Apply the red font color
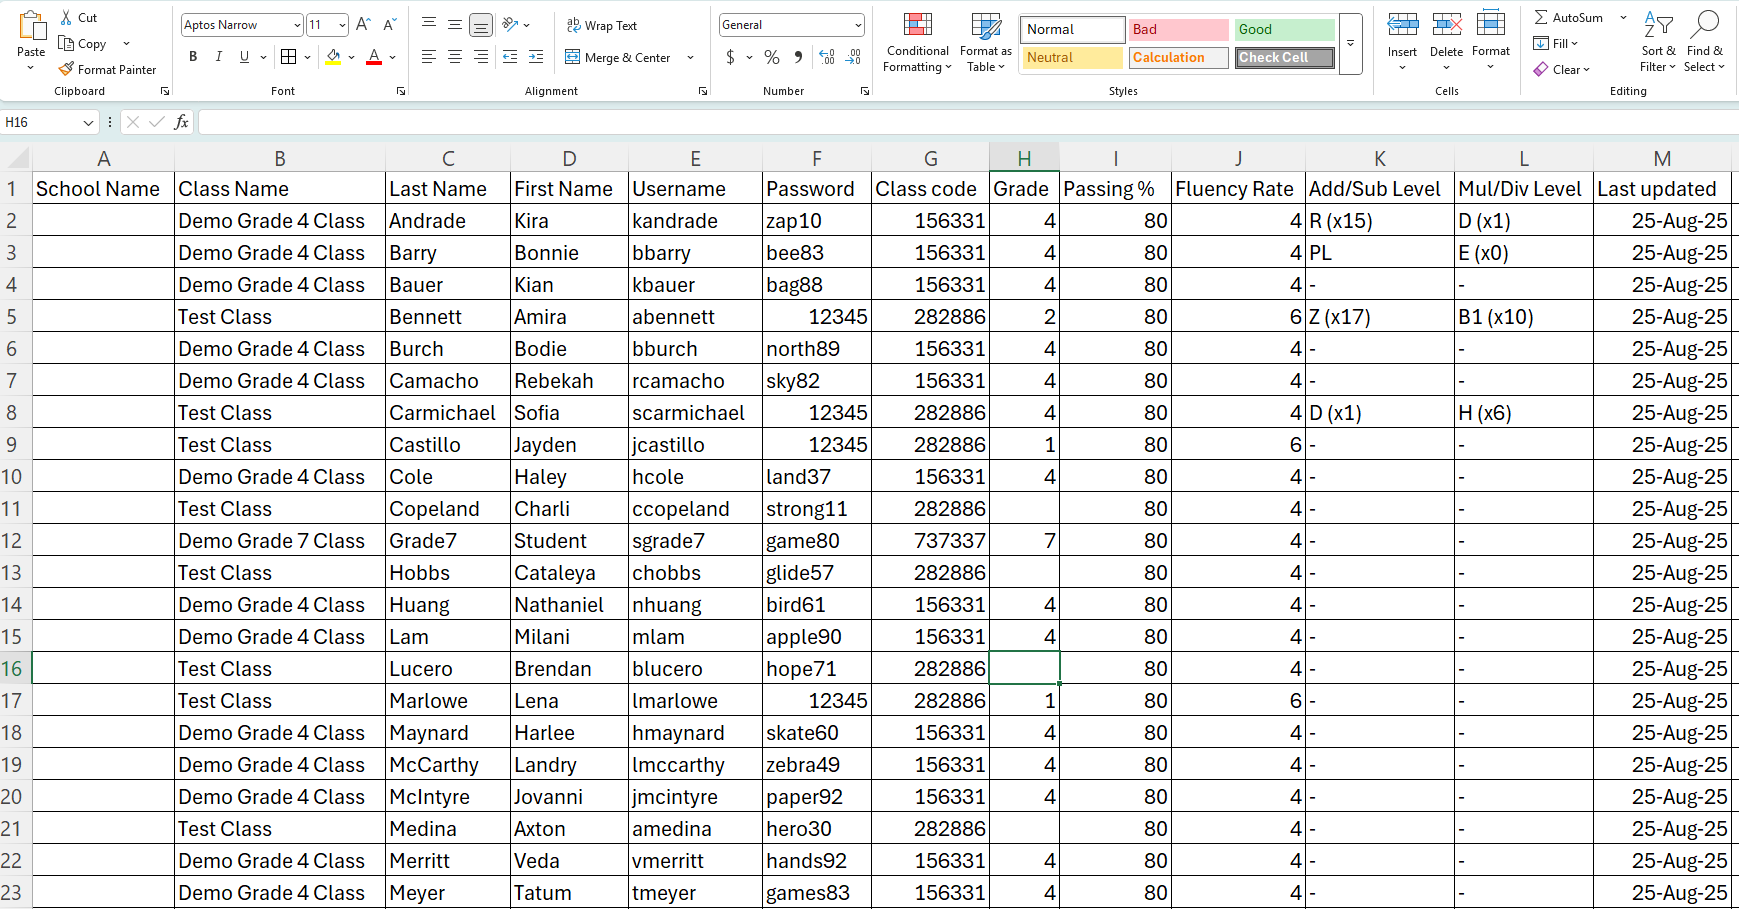This screenshot has width=1739, height=909. tap(374, 57)
